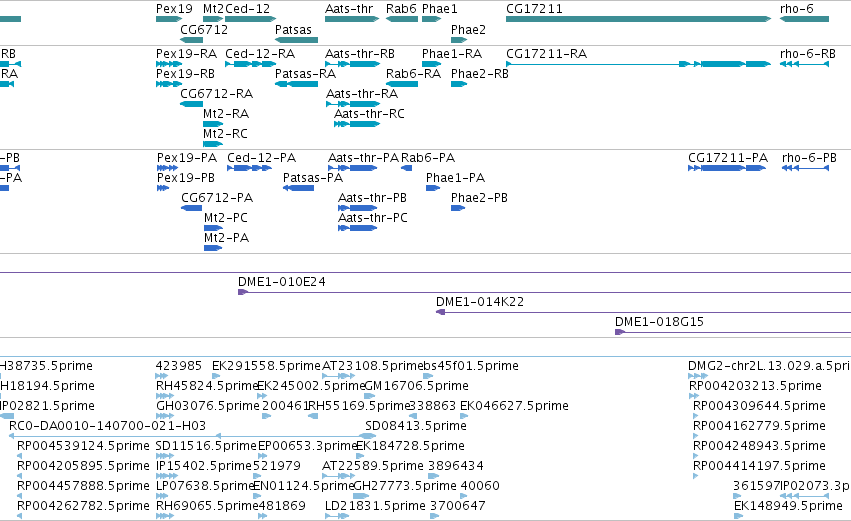Click transcript Mt2-RC
The width and height of the screenshot is (851, 521).
[x=225, y=134]
